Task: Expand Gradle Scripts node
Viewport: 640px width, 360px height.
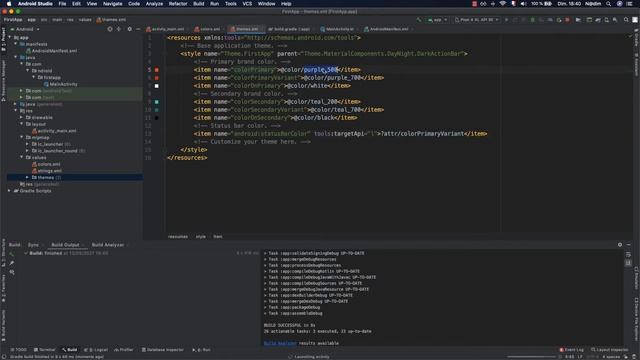Action: [x=9, y=191]
